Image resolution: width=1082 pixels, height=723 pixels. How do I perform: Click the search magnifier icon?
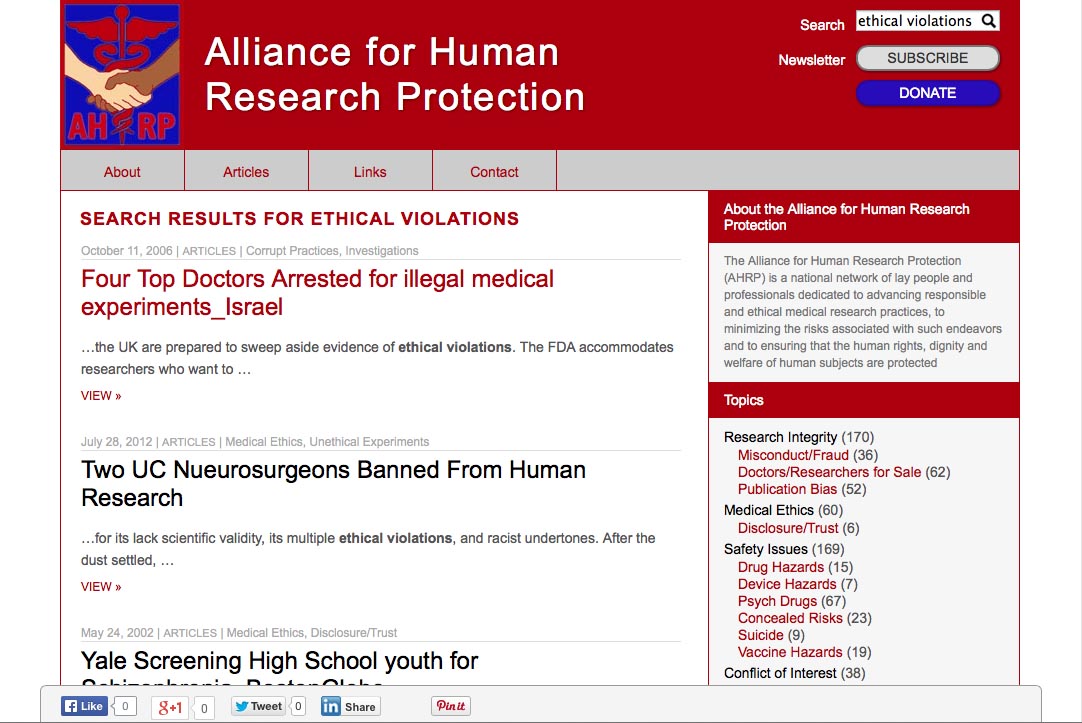tap(988, 21)
